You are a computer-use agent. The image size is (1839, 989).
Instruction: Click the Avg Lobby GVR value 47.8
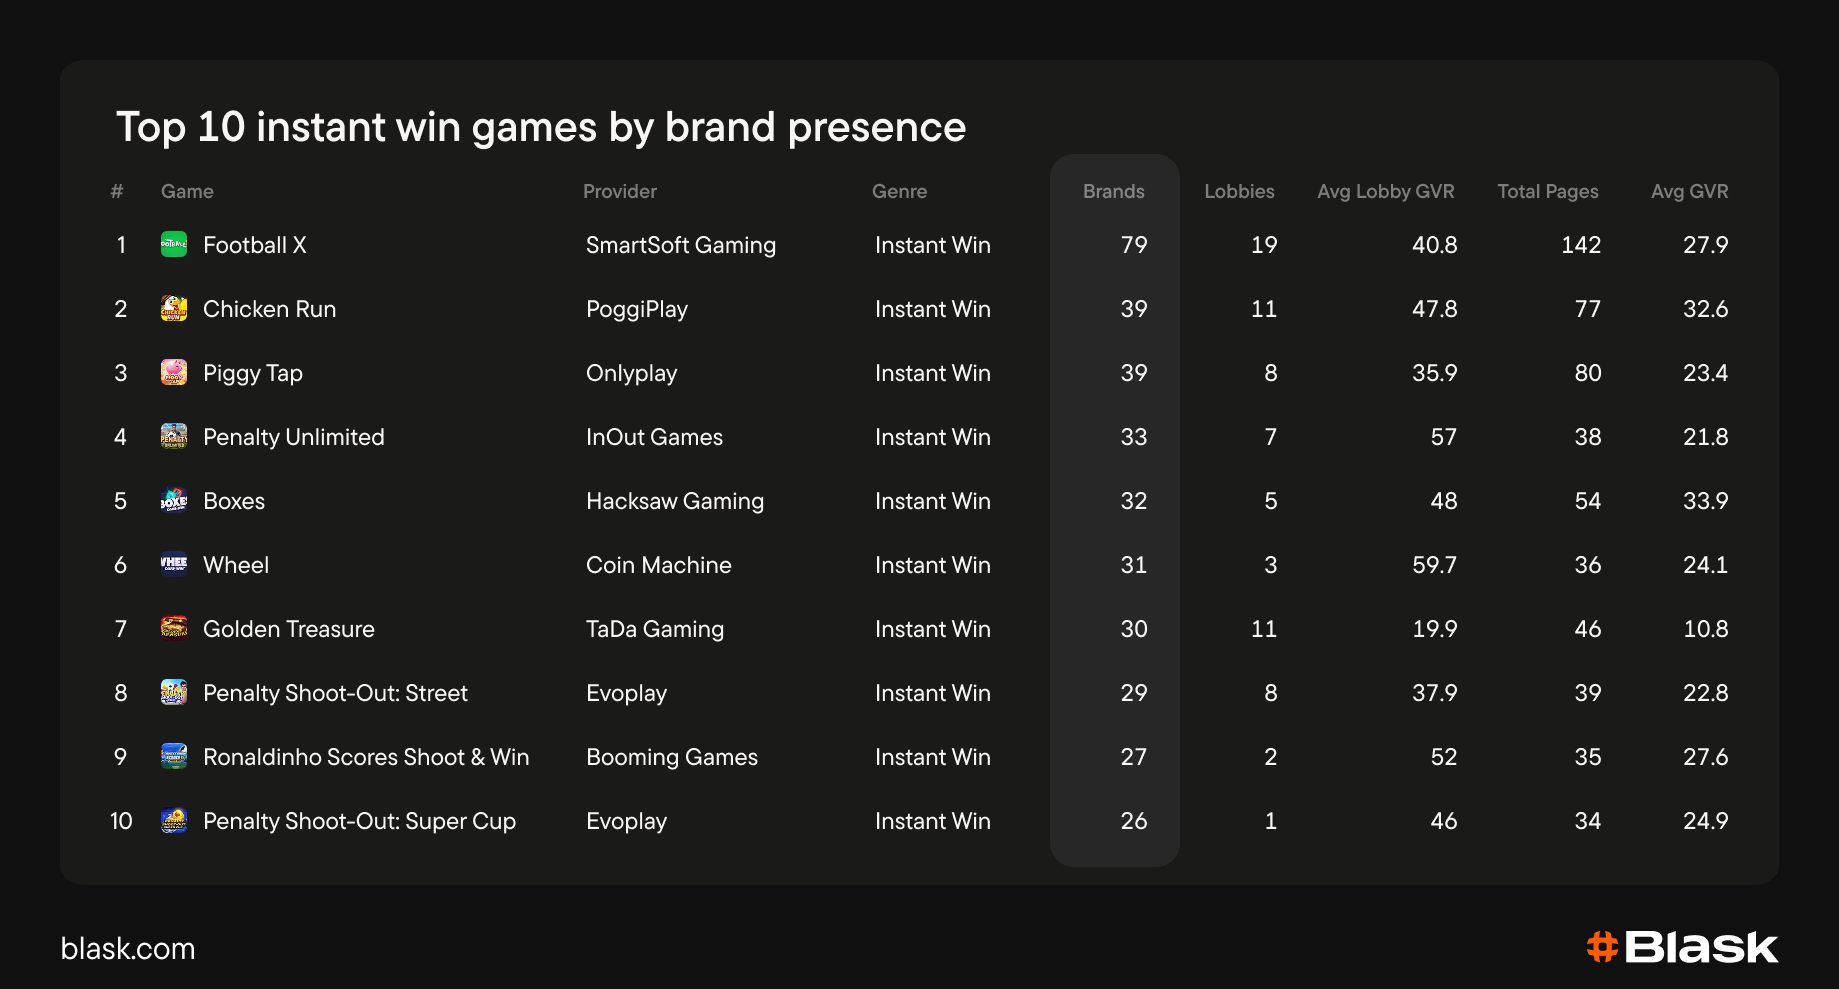pos(1435,309)
